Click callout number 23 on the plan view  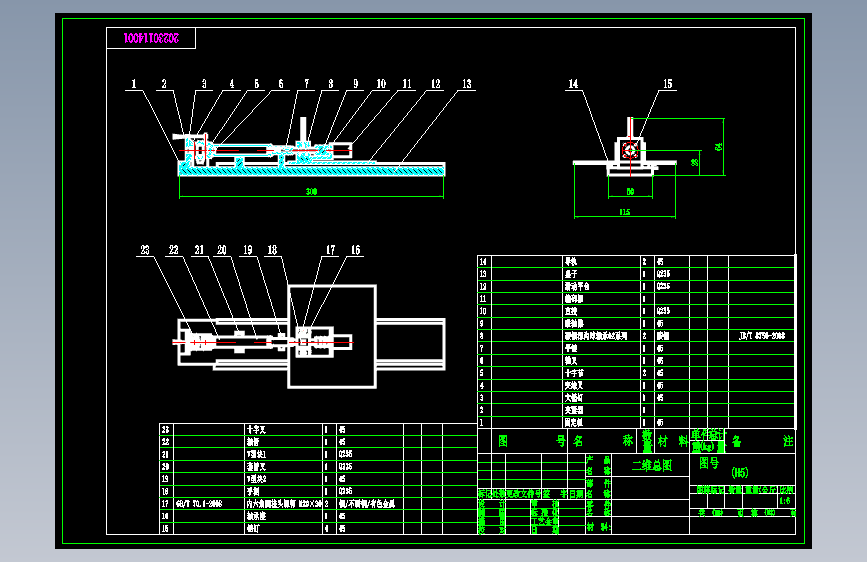coord(145,250)
